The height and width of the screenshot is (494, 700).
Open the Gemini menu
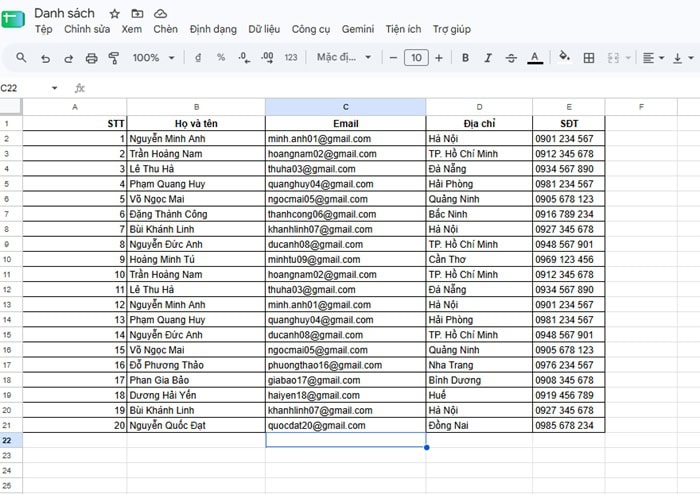click(x=358, y=29)
